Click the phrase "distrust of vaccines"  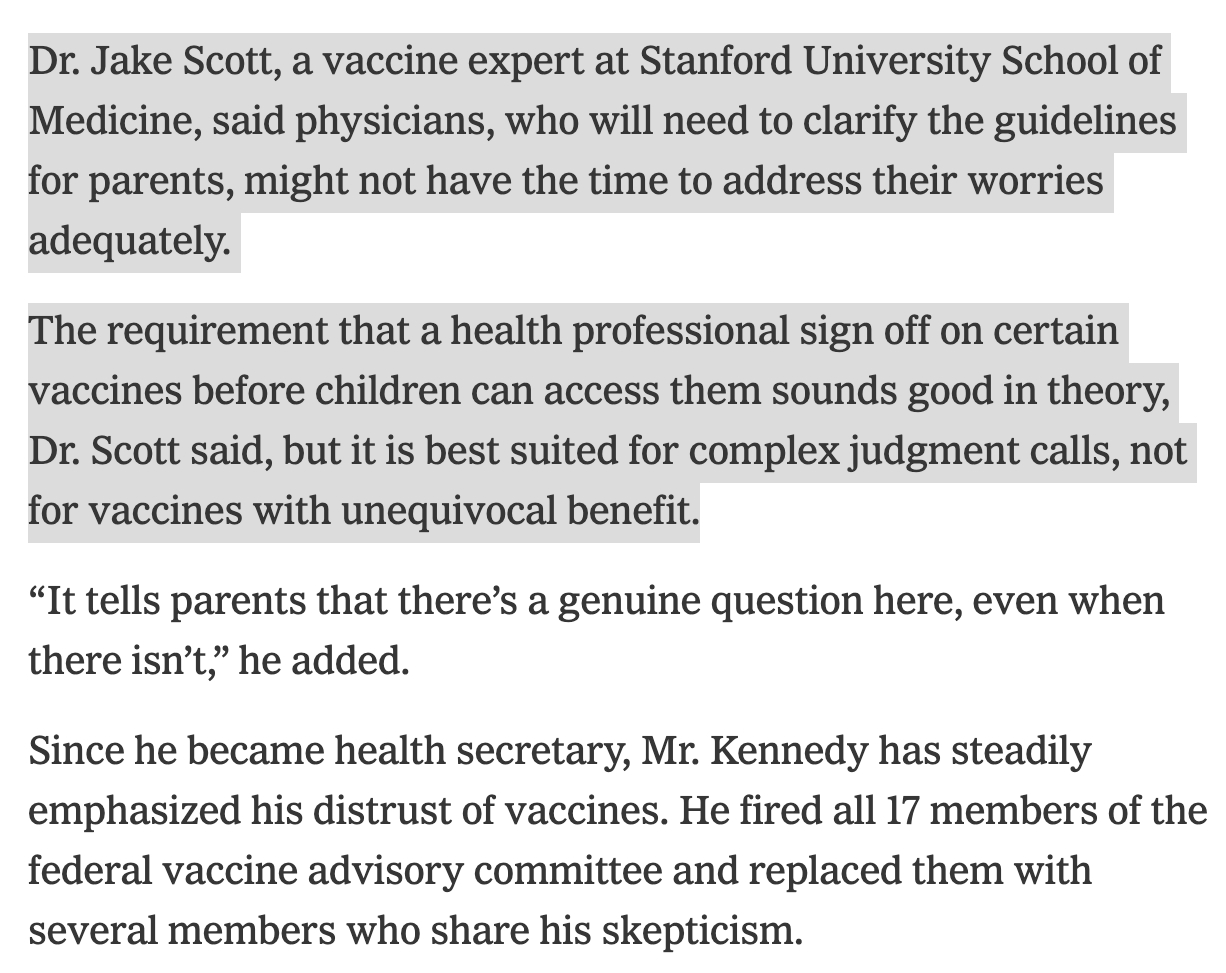click(486, 810)
